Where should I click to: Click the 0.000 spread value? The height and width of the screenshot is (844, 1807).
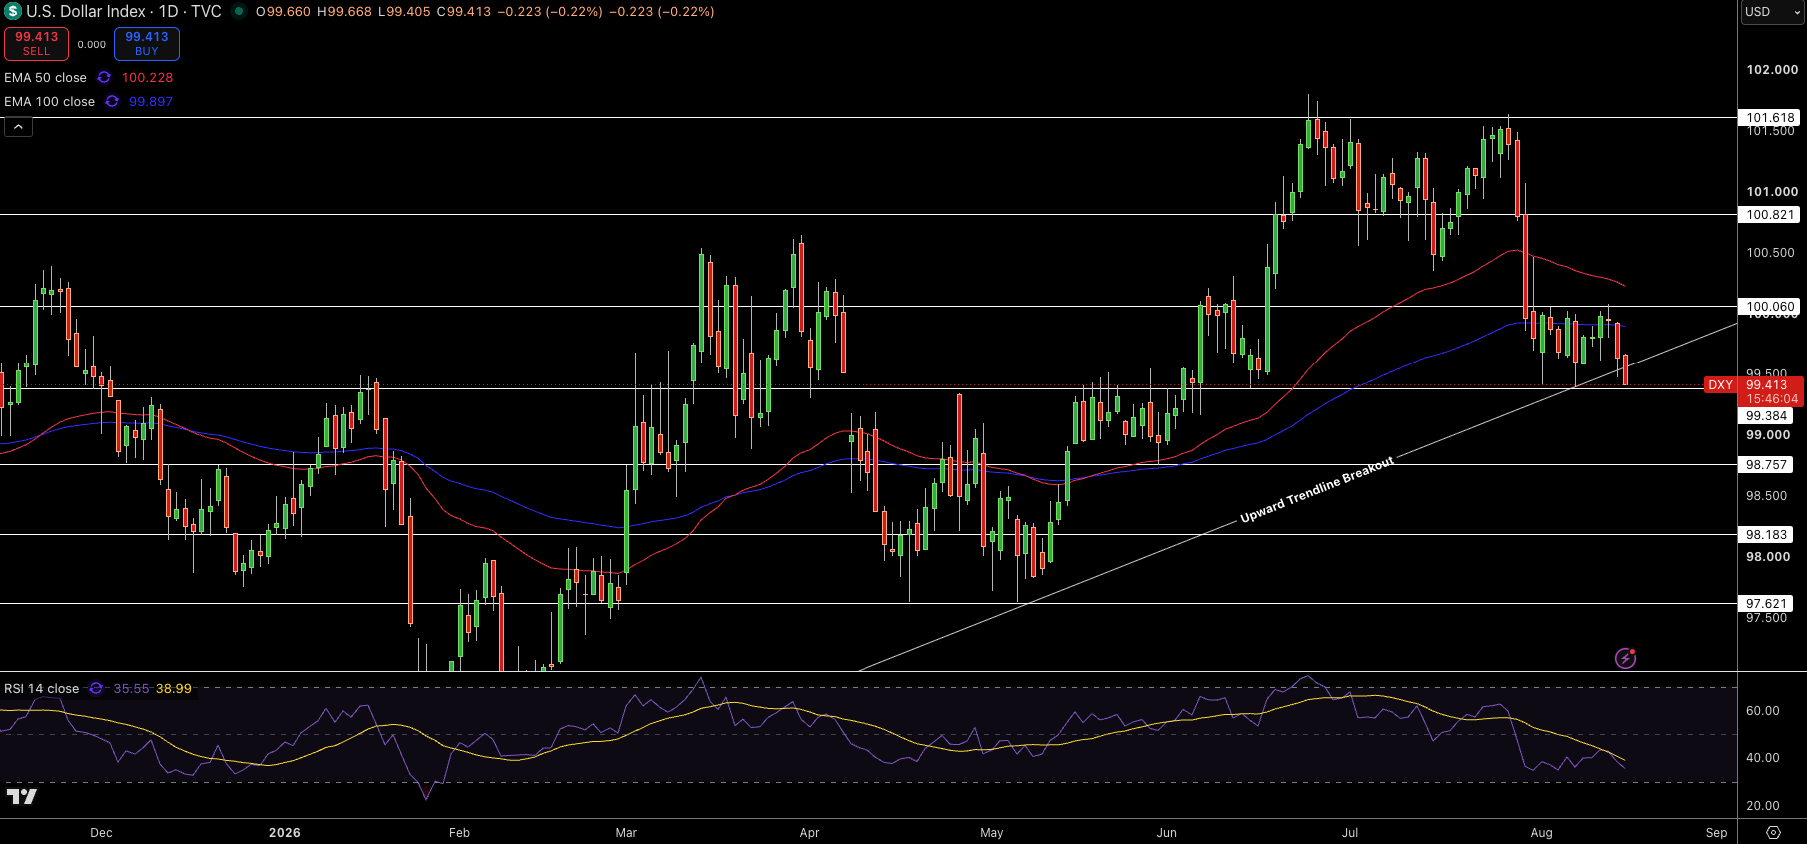point(92,44)
